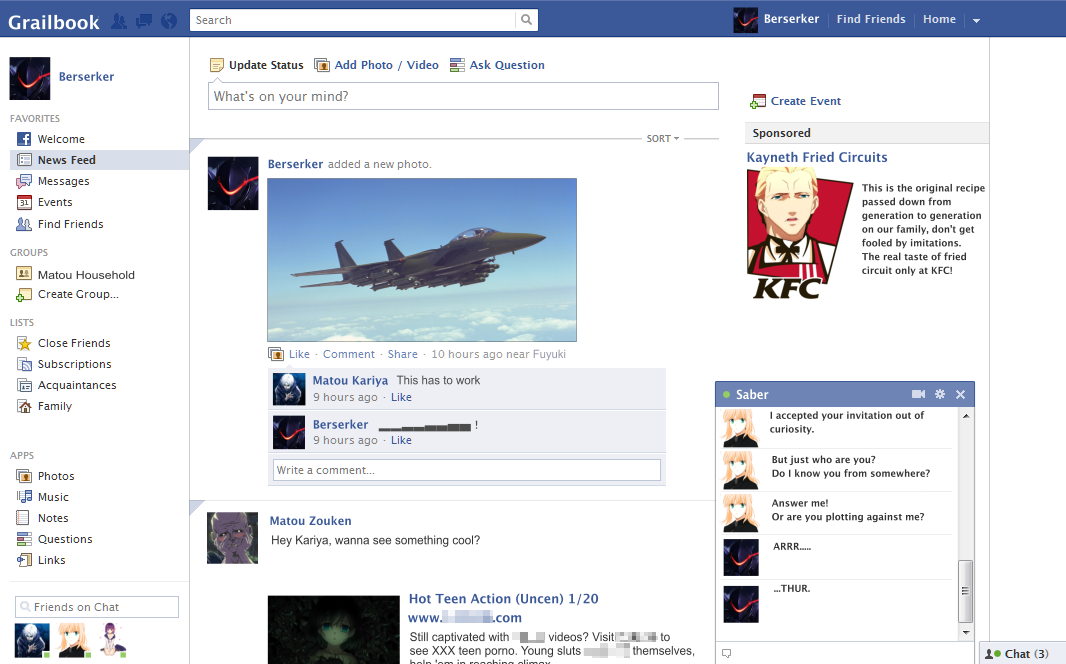1066x664 pixels.
Task: Click Matou Zouken's avatar picture
Action: pyautogui.click(x=233, y=538)
